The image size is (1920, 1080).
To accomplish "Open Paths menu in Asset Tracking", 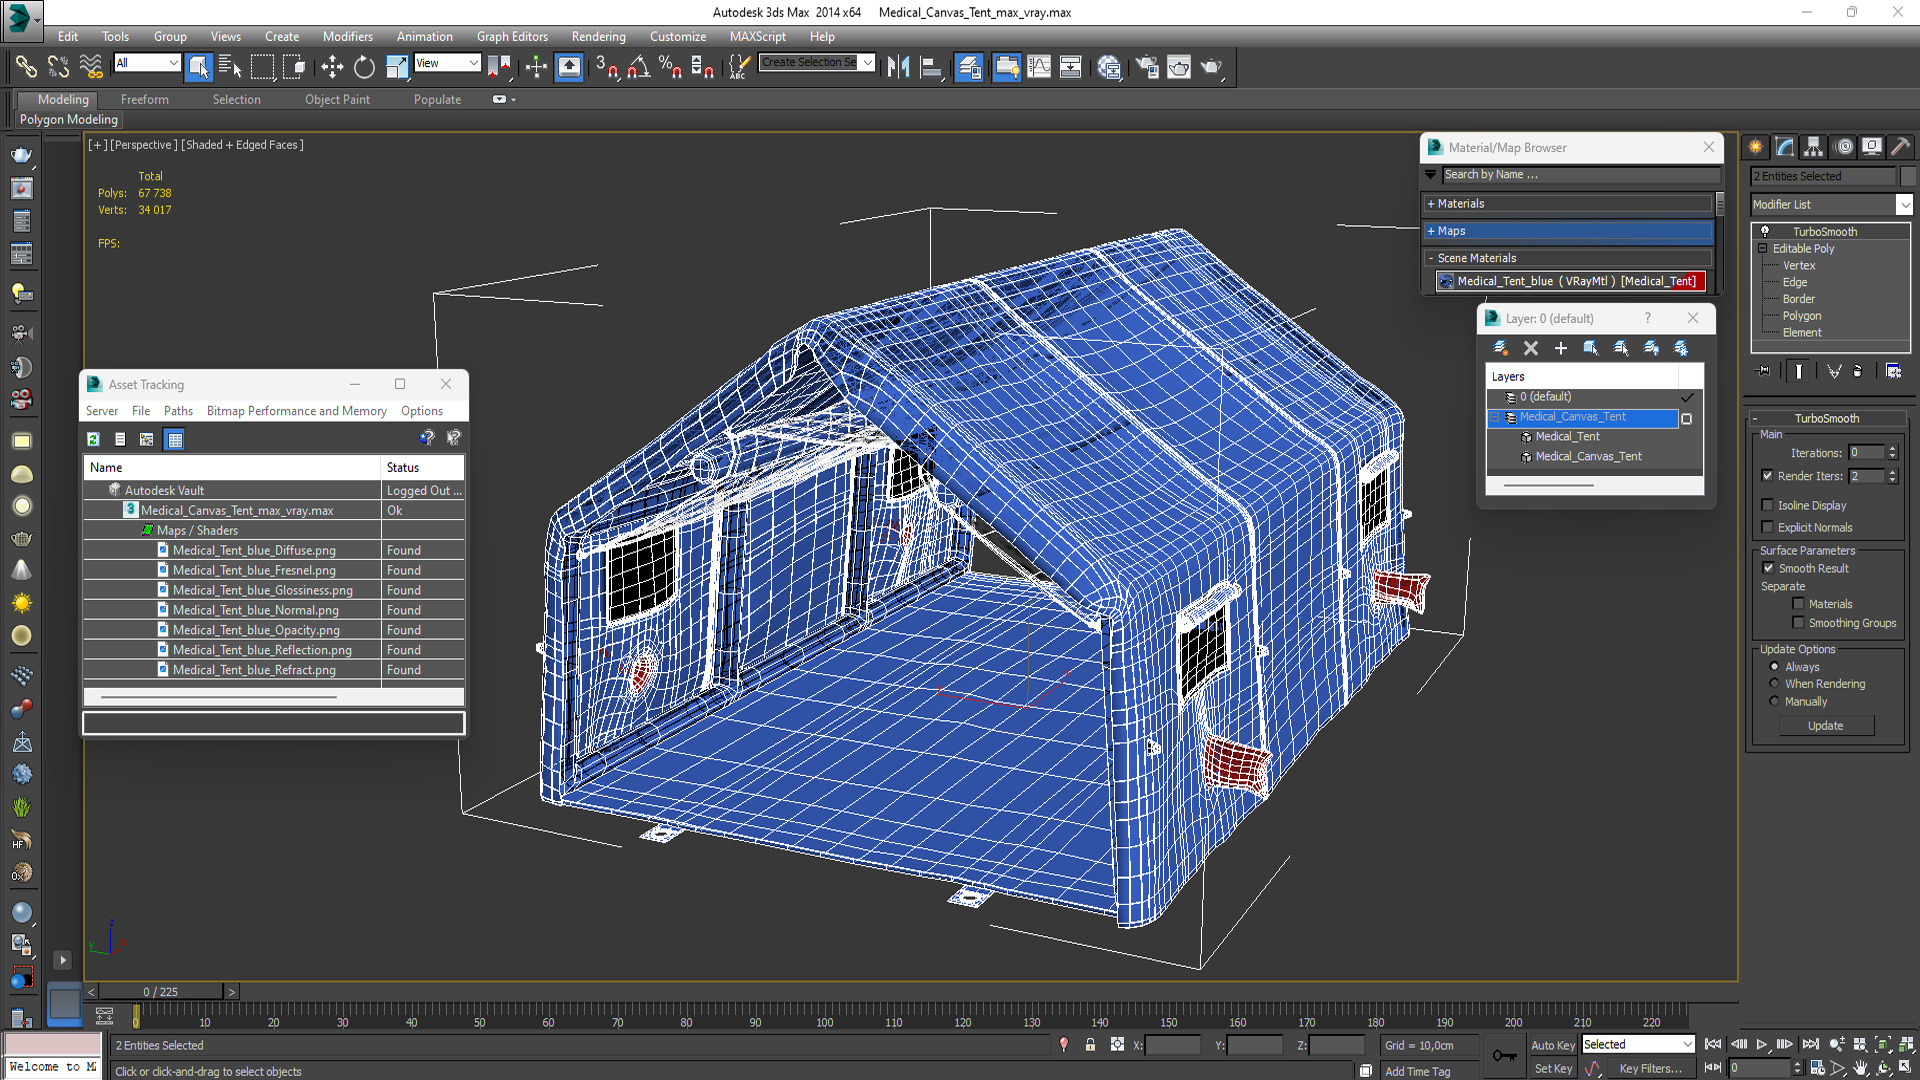I will 178,411.
